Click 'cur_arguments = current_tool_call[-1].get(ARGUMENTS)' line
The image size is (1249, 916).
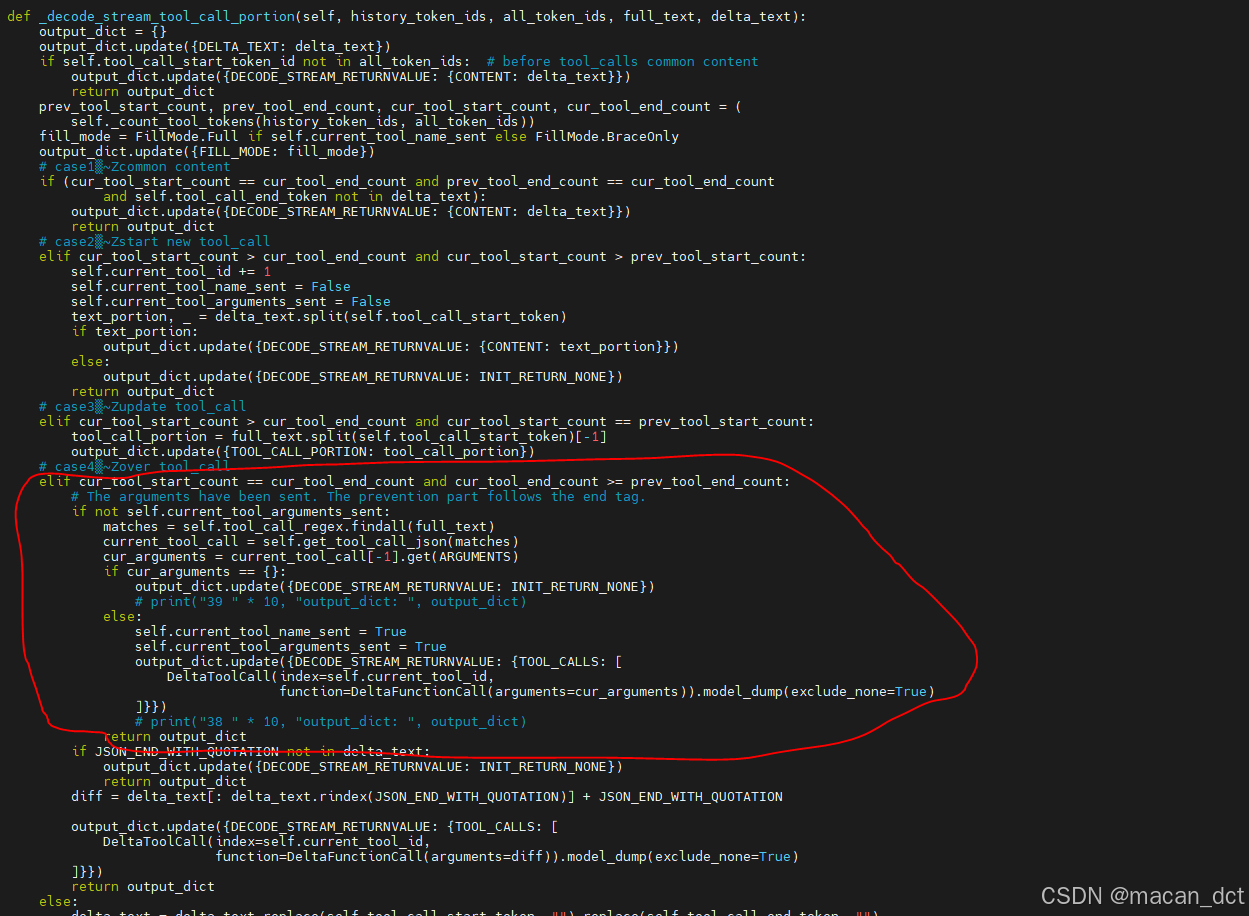(x=311, y=556)
